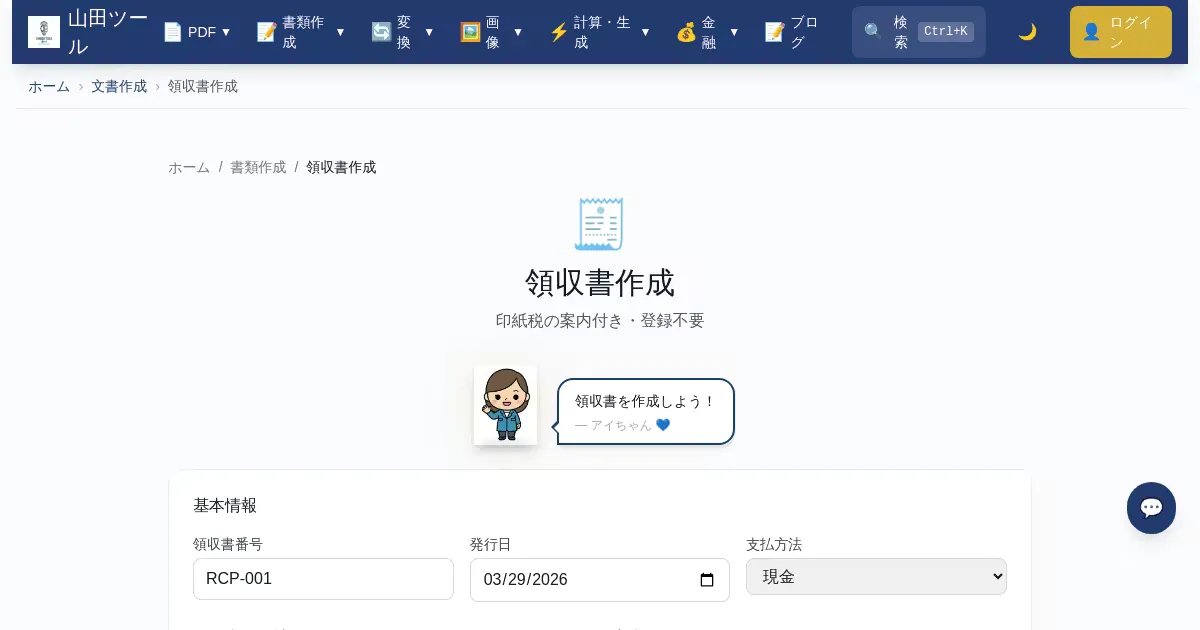The height and width of the screenshot is (630, 1200).
Task: Toggle dark mode with the moon icon
Action: click(x=1027, y=32)
